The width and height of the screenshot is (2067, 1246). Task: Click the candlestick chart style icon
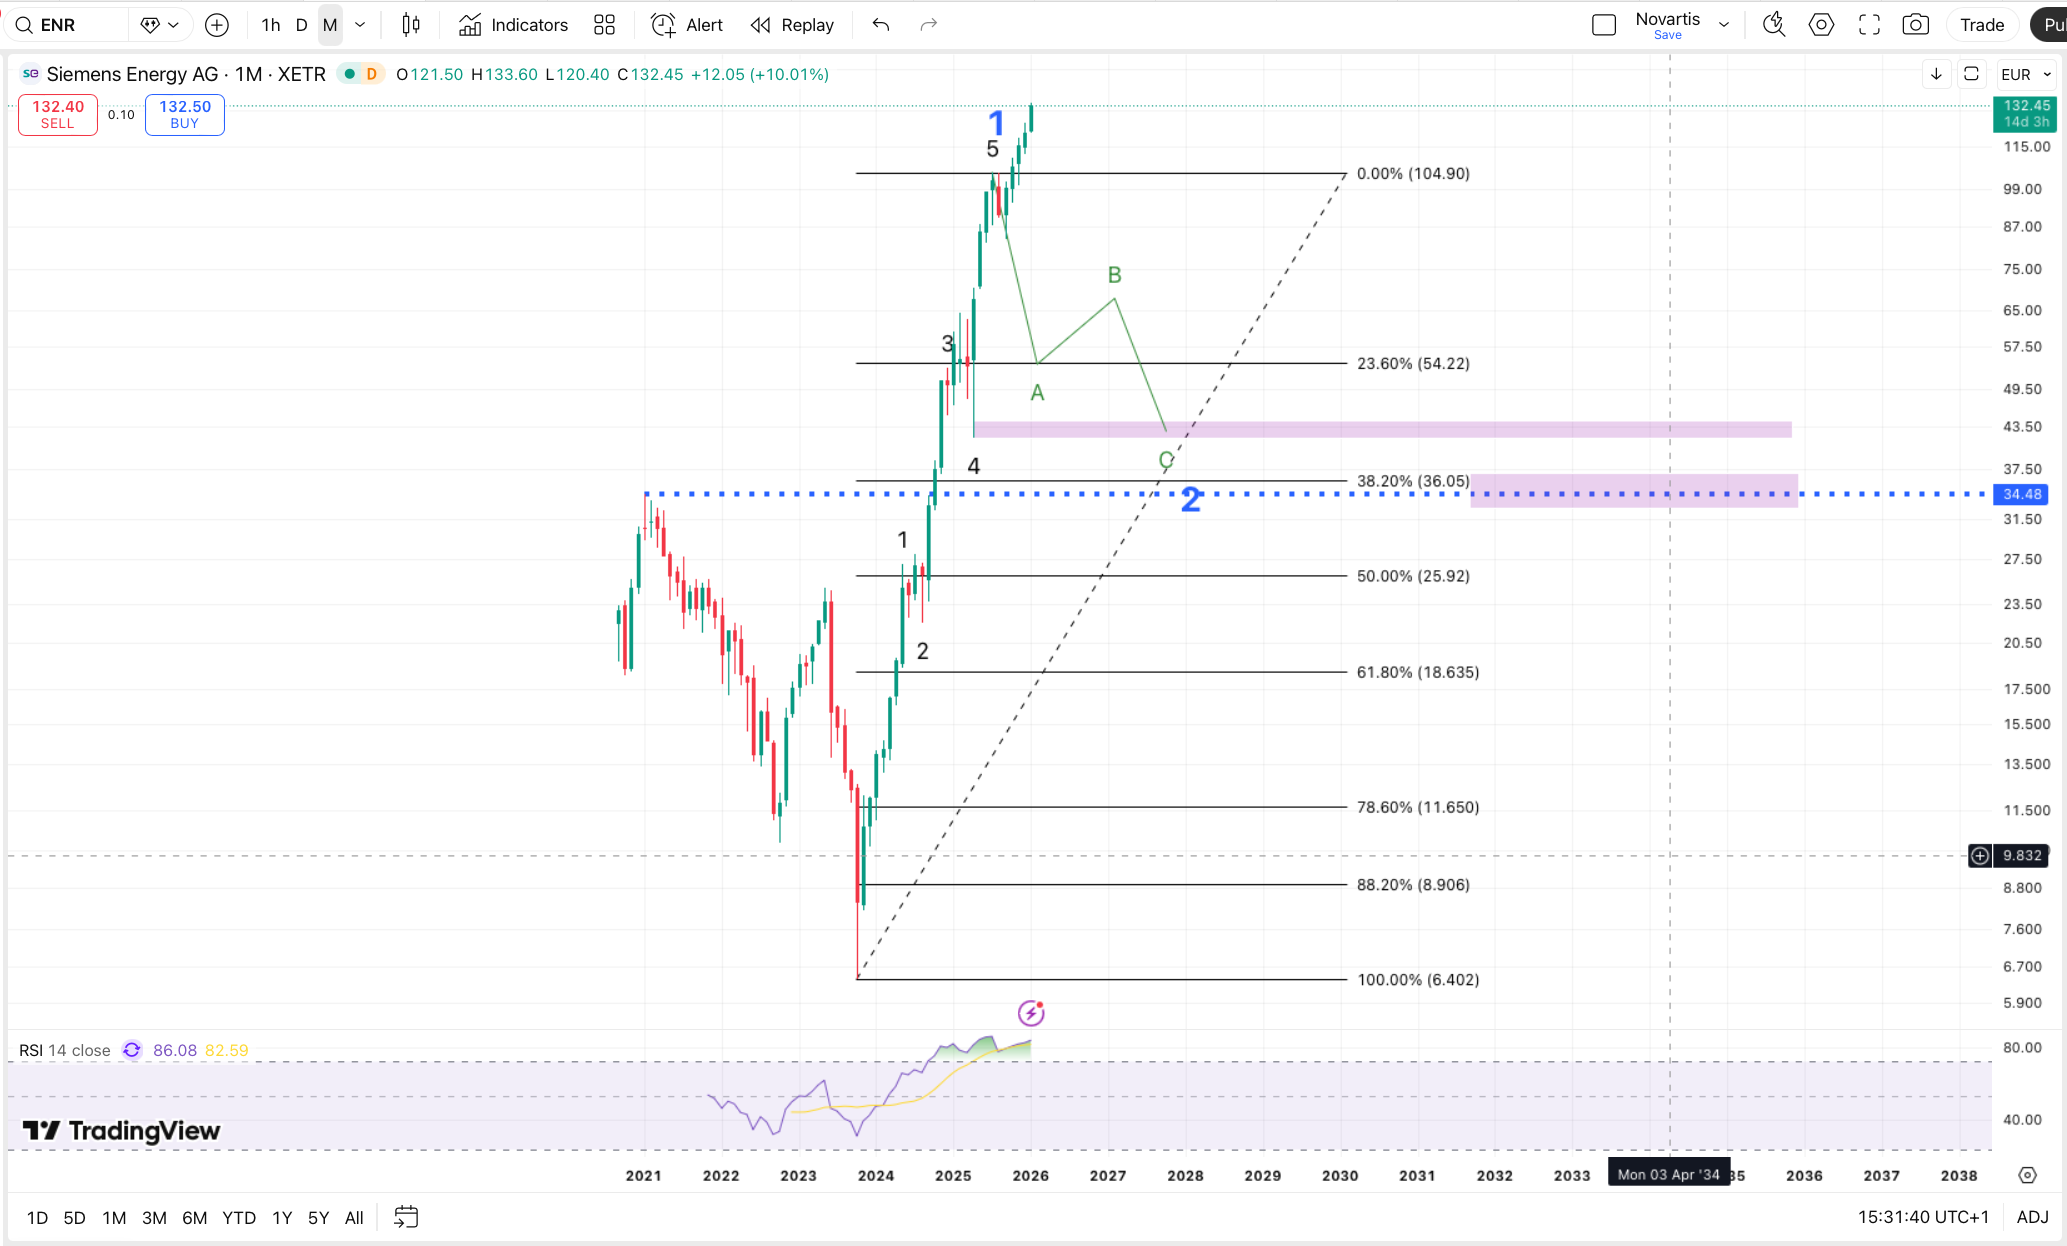coord(410,25)
